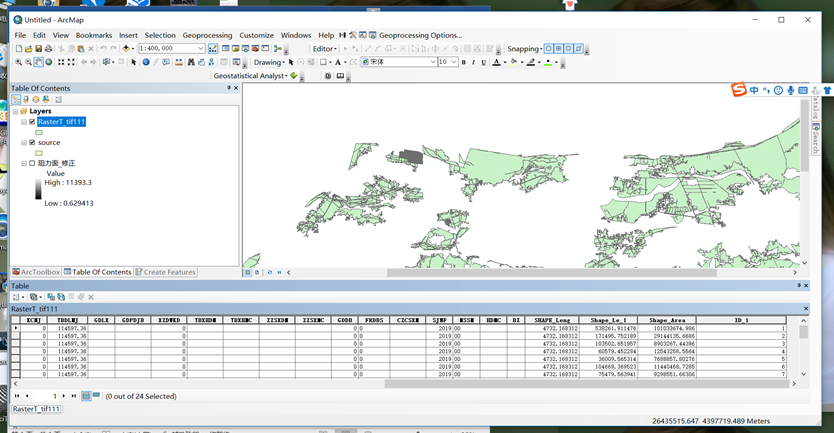Go to last record in Table
Viewport: 834px width, 433px height.
click(x=73, y=396)
